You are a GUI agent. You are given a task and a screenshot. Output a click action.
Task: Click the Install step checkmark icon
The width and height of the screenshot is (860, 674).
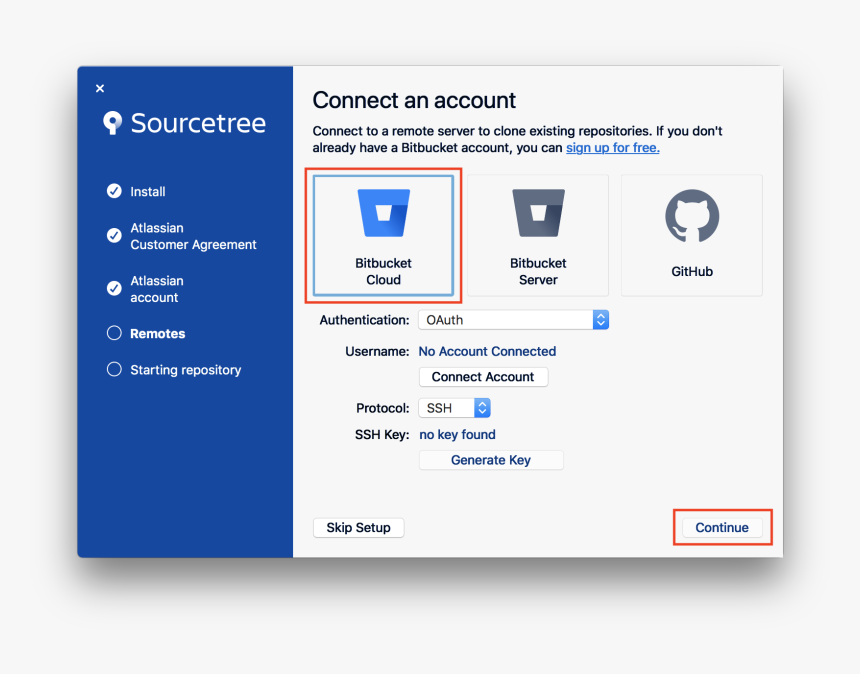113,191
